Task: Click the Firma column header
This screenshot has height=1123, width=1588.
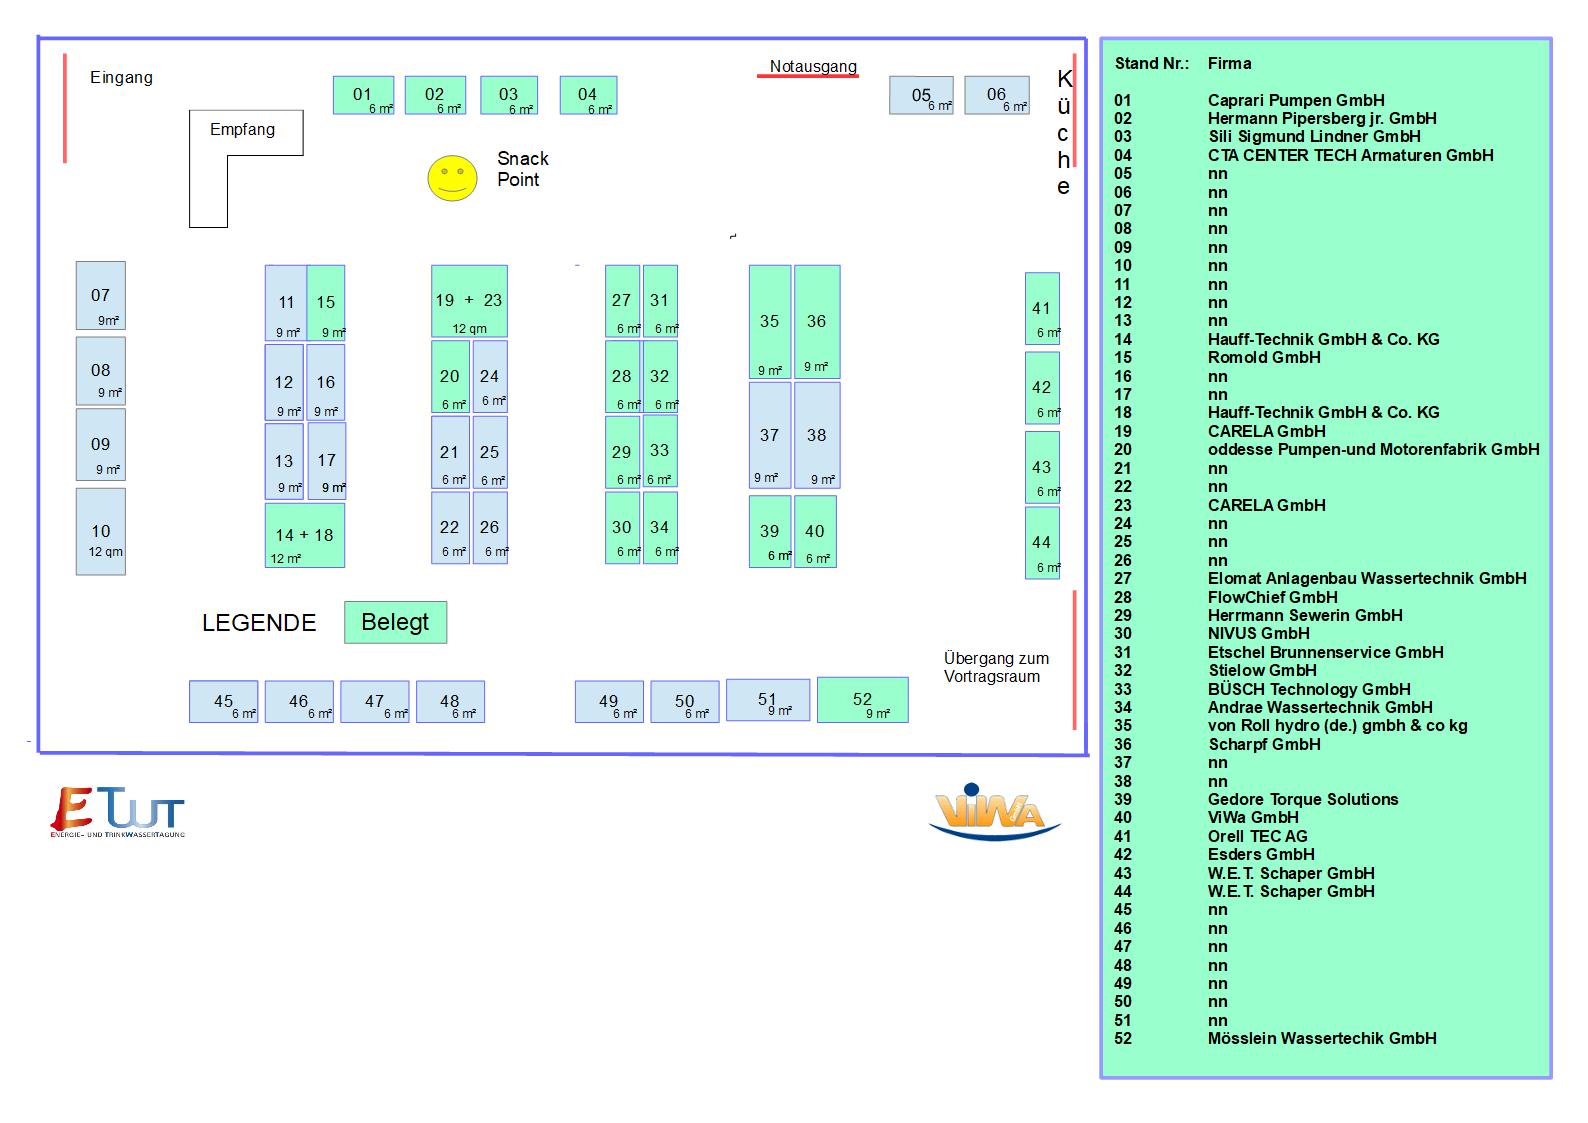Action: 1230,64
